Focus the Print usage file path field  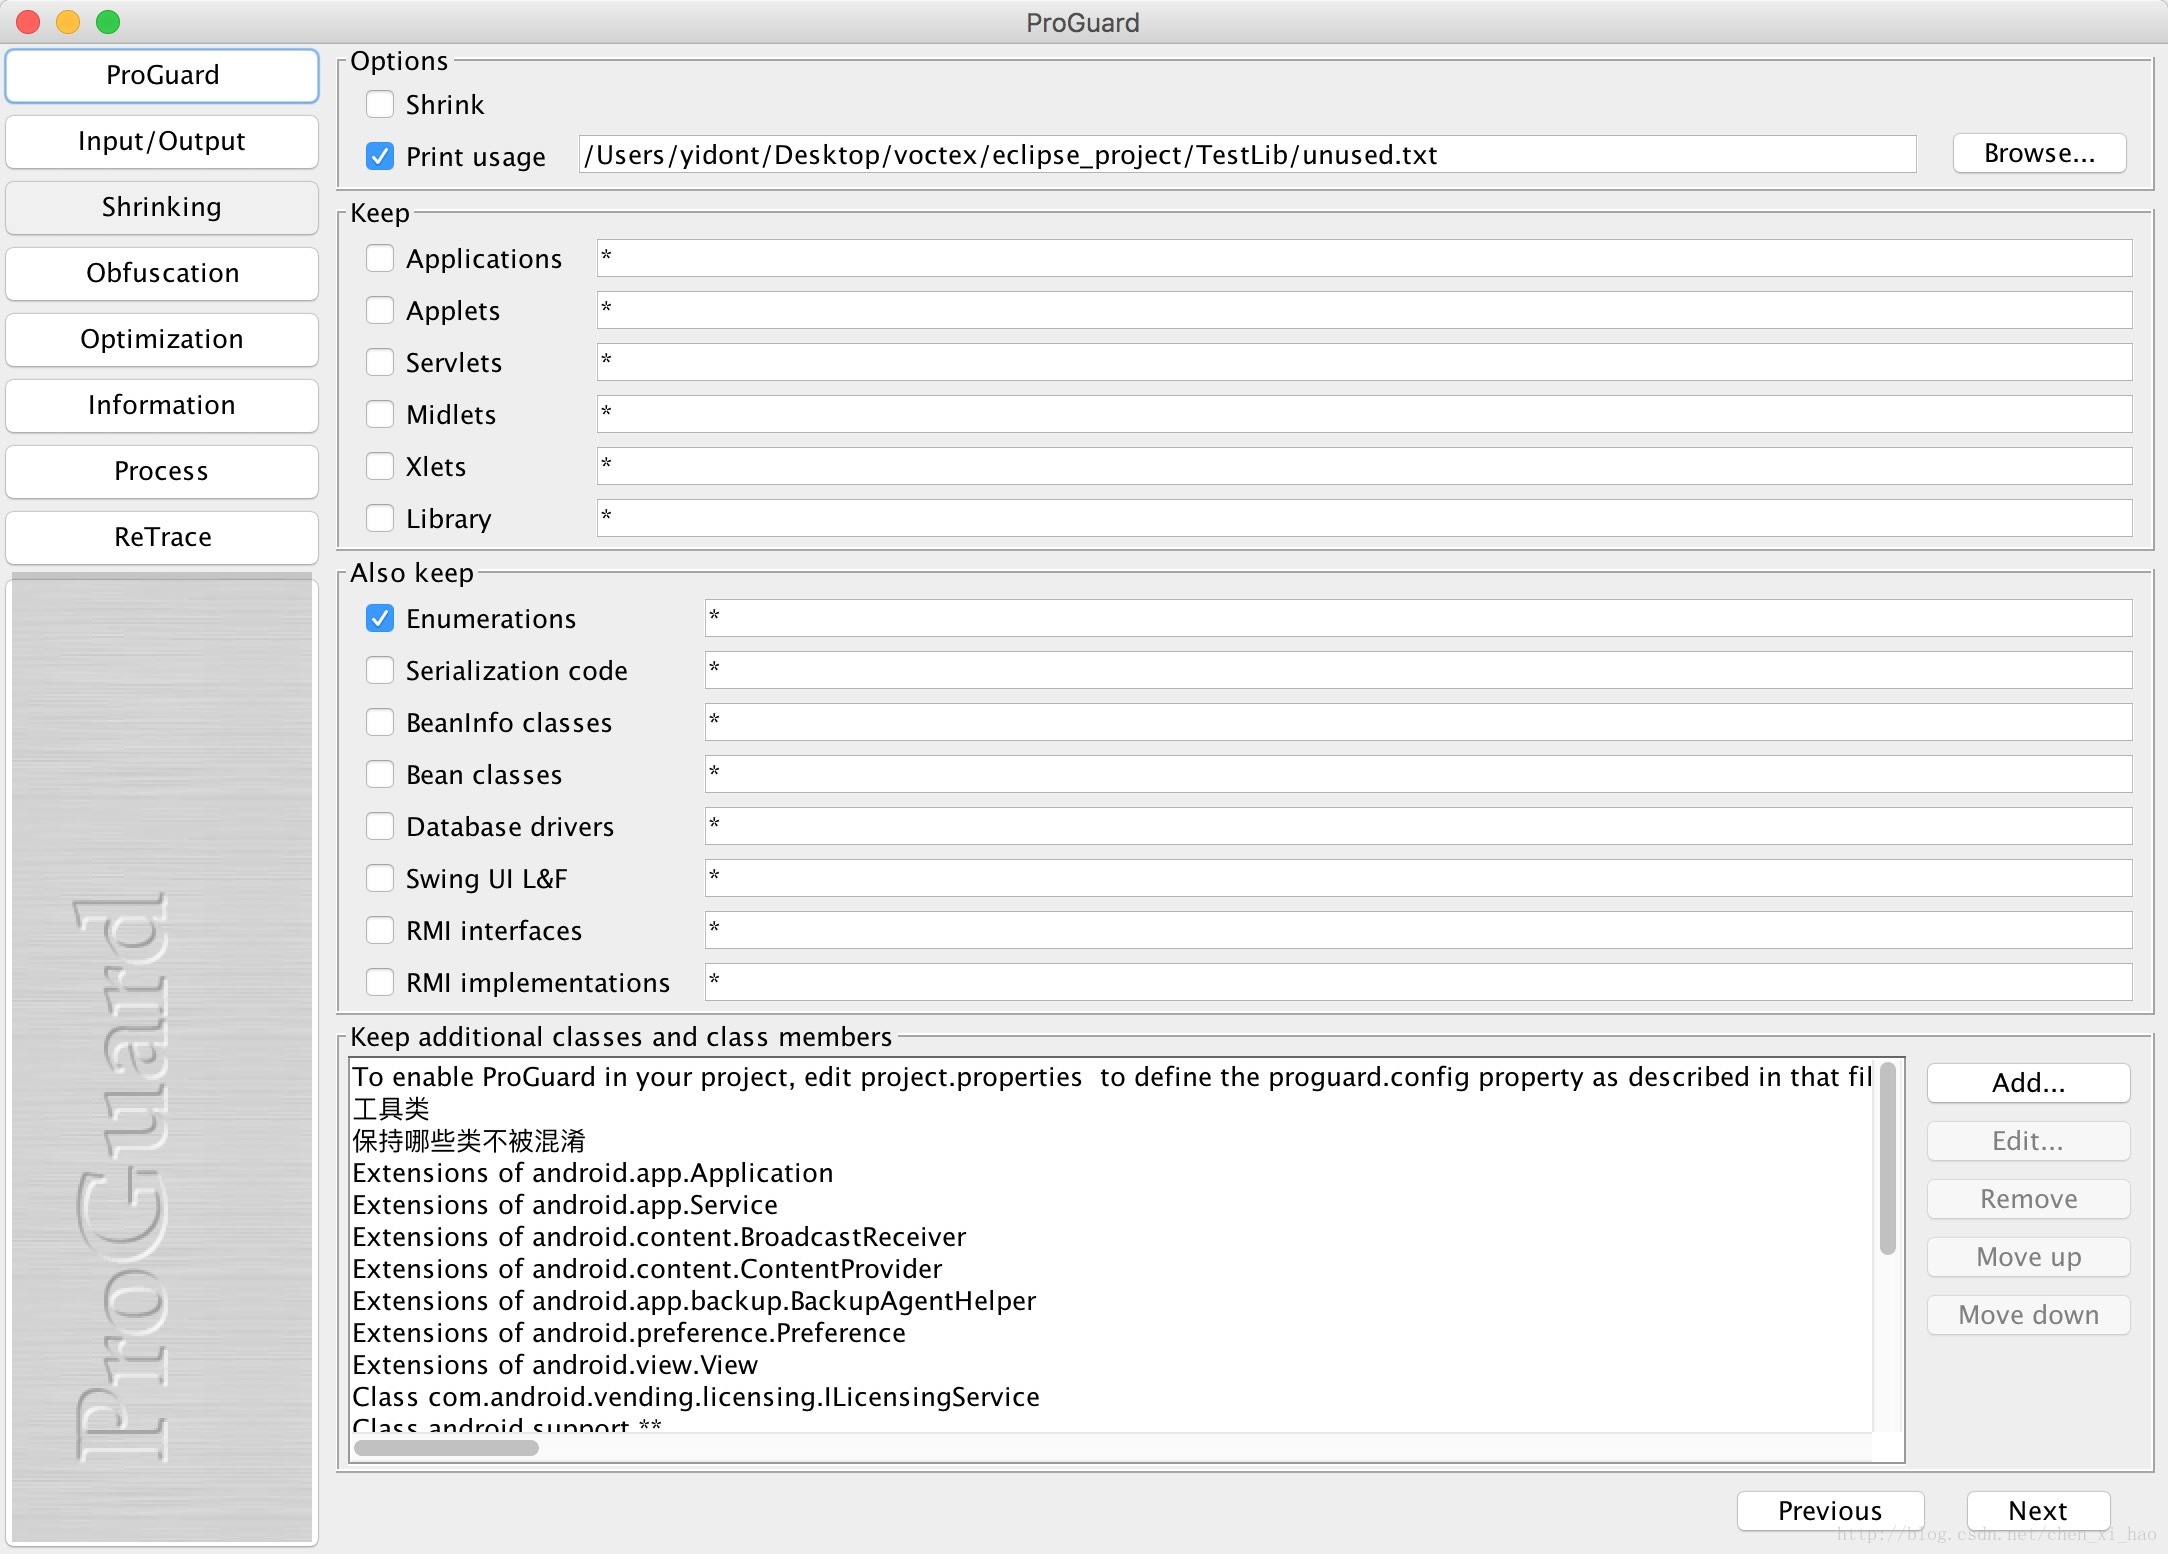point(1248,155)
